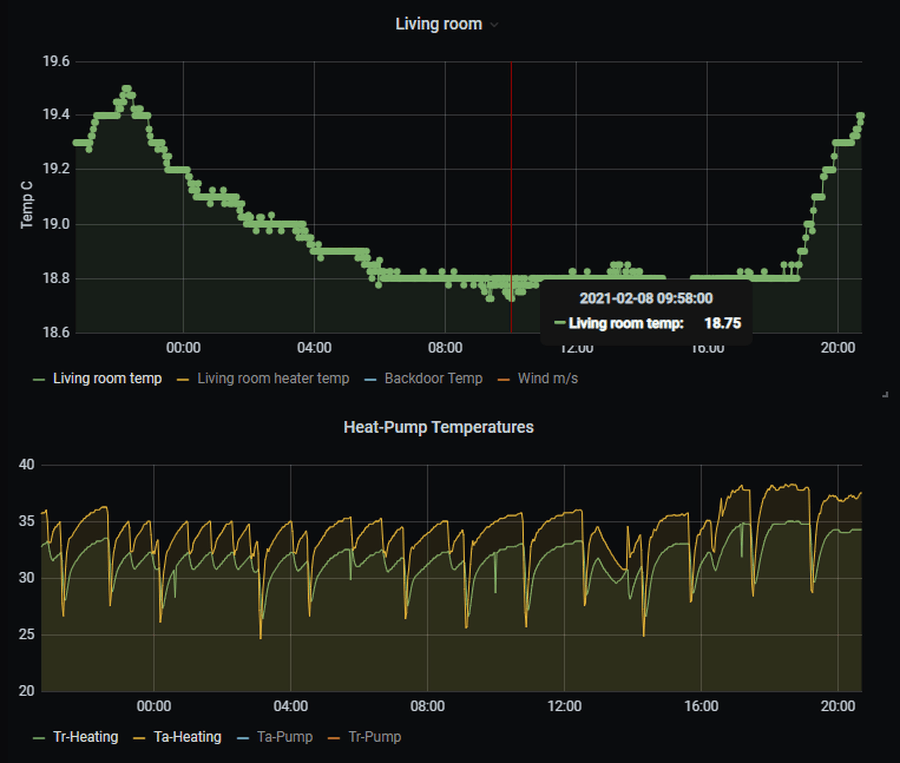Click 20:00 label under Heat-Pump chart
The image size is (900, 763).
837,706
